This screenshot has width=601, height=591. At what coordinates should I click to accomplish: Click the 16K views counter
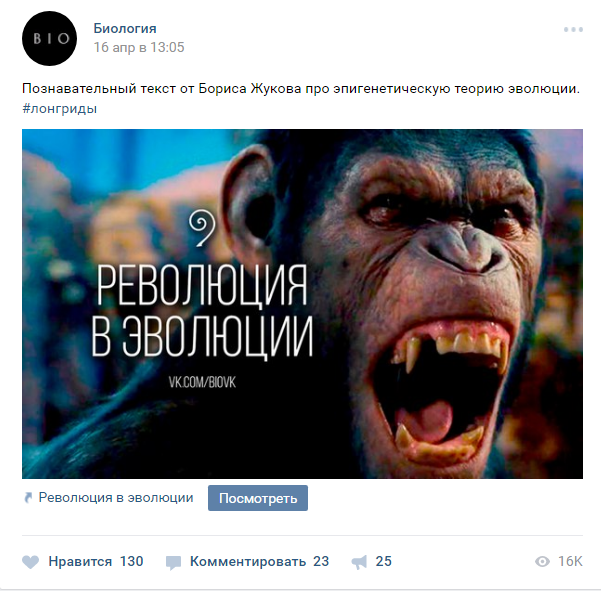point(570,561)
